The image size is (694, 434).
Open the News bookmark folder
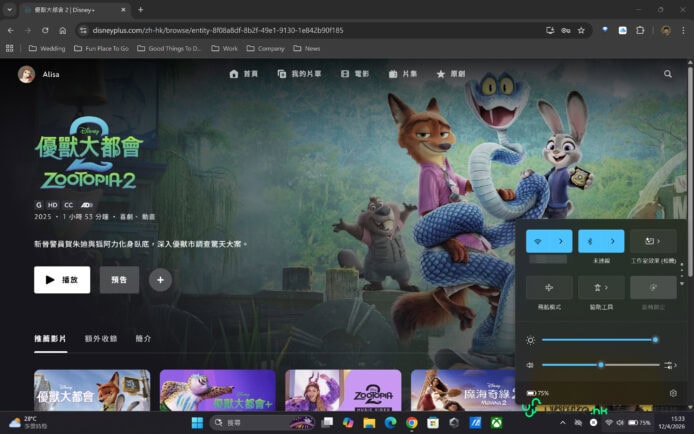(x=307, y=48)
